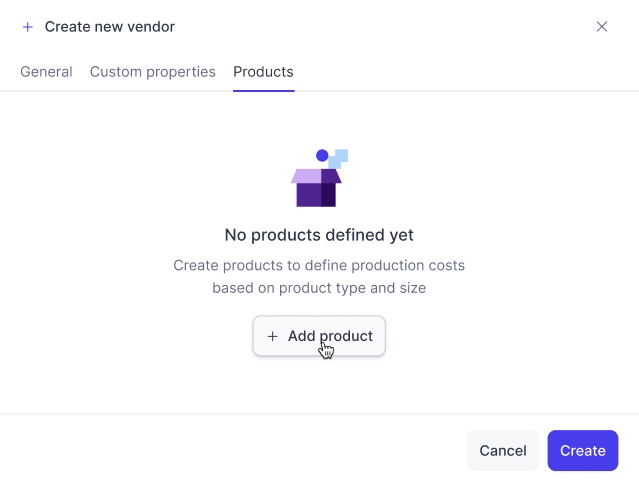Click the plus icon beside the dialog title
Screen dimensions: 639x482
tap(28, 27)
